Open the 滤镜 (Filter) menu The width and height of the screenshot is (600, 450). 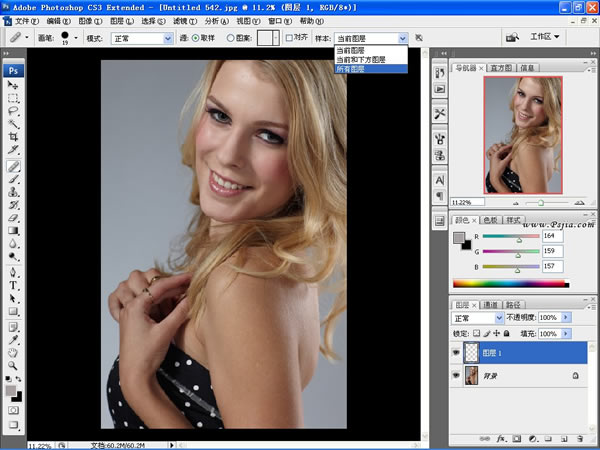(x=182, y=20)
